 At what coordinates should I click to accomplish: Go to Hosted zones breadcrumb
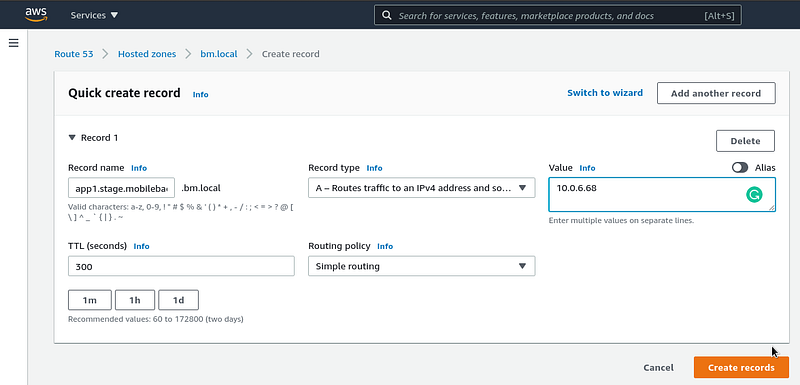147,54
